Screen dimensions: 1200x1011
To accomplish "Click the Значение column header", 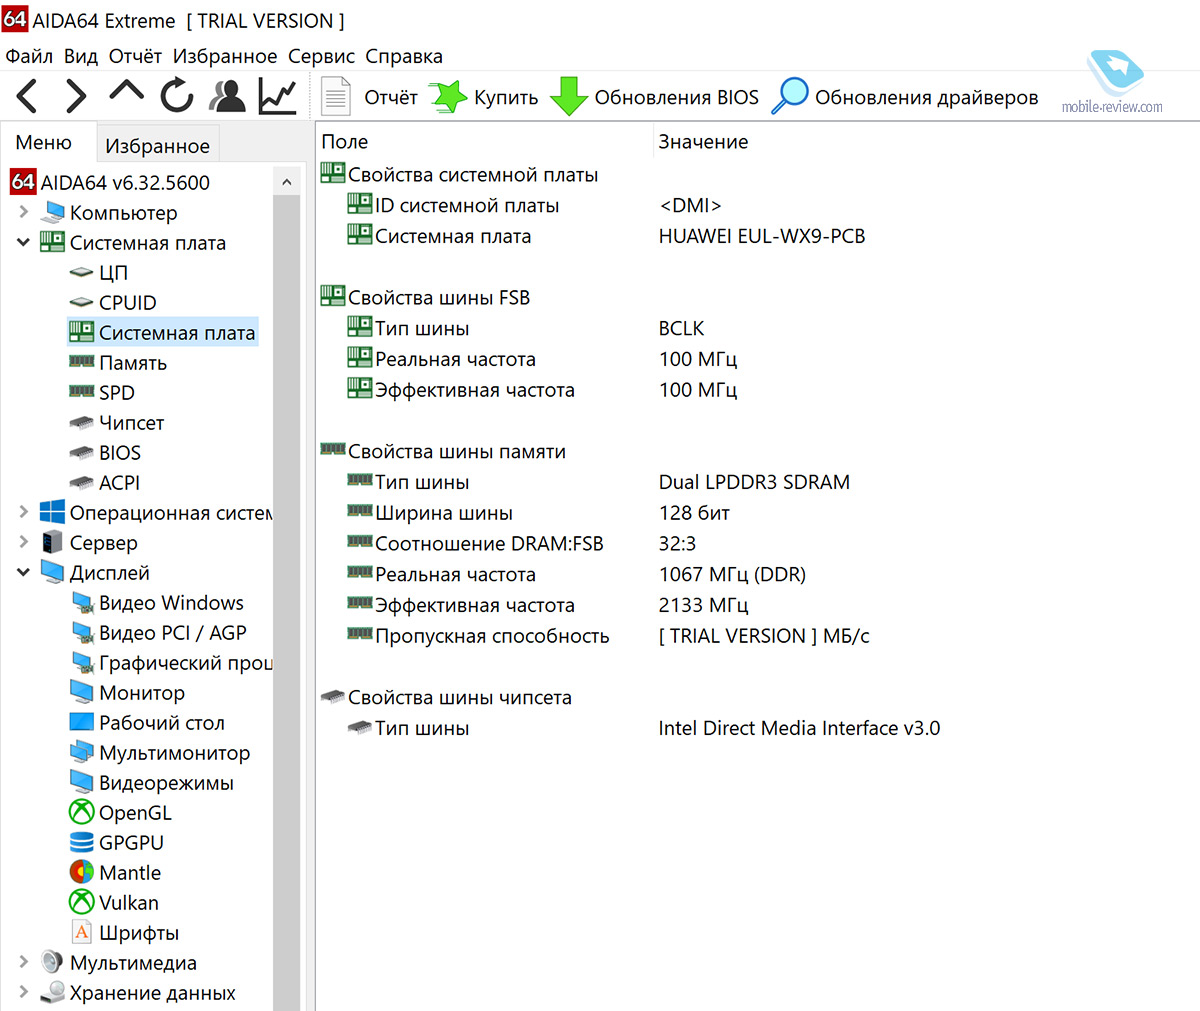I will (703, 142).
